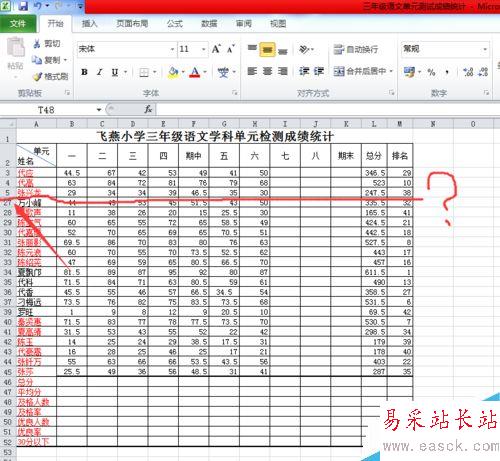Click the decrease decimal places icon
The width and height of the screenshot is (500, 461).
[x=483, y=72]
